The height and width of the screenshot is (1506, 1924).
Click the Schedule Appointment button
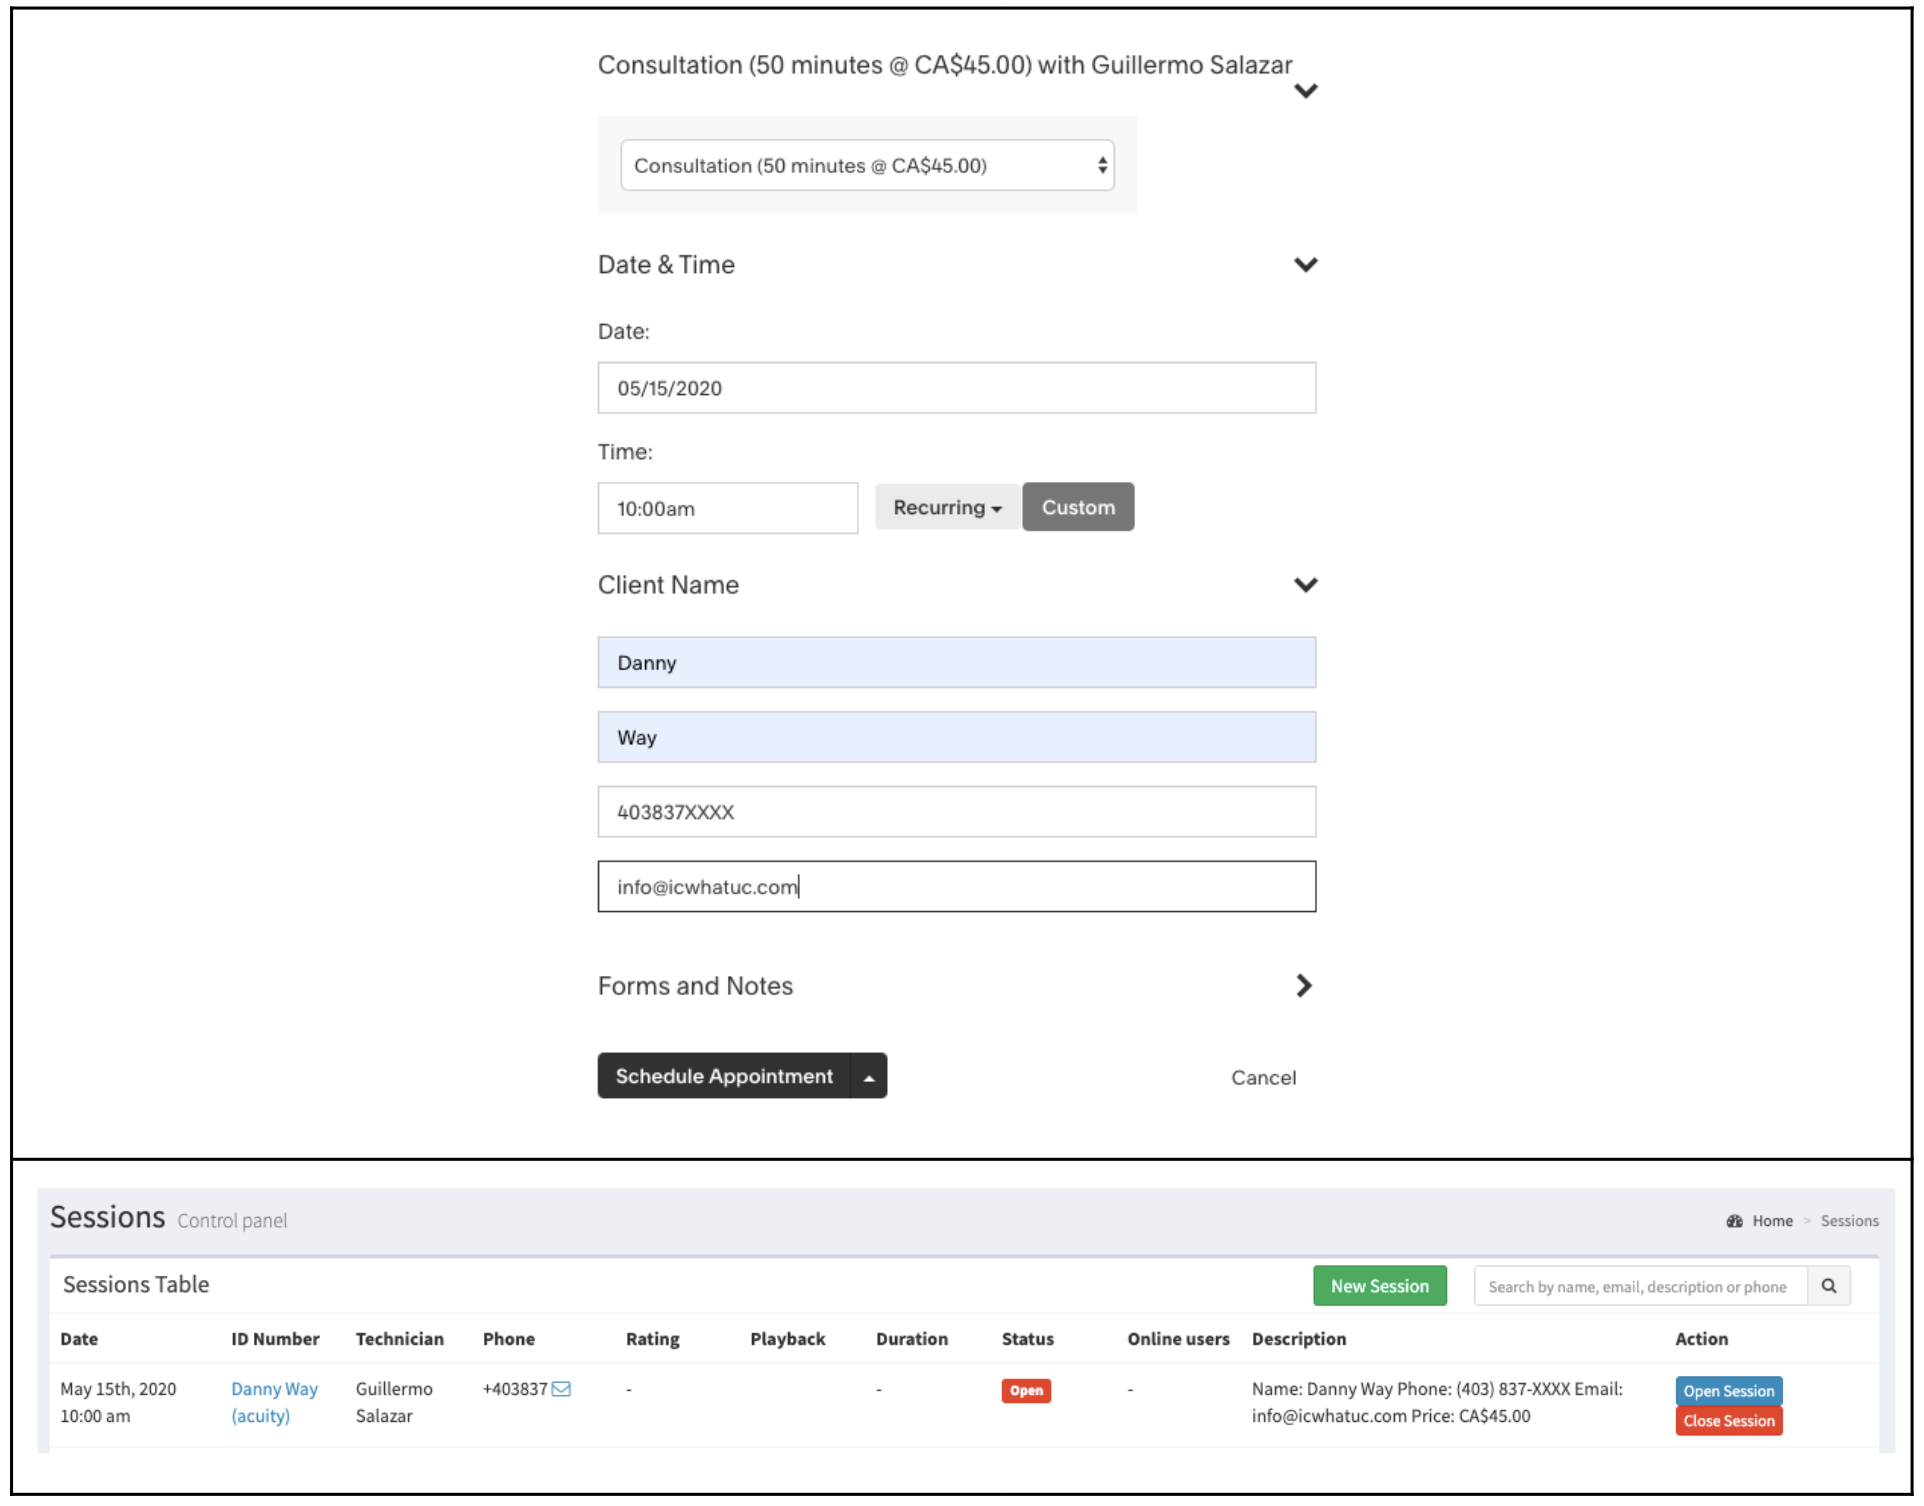click(x=724, y=1076)
